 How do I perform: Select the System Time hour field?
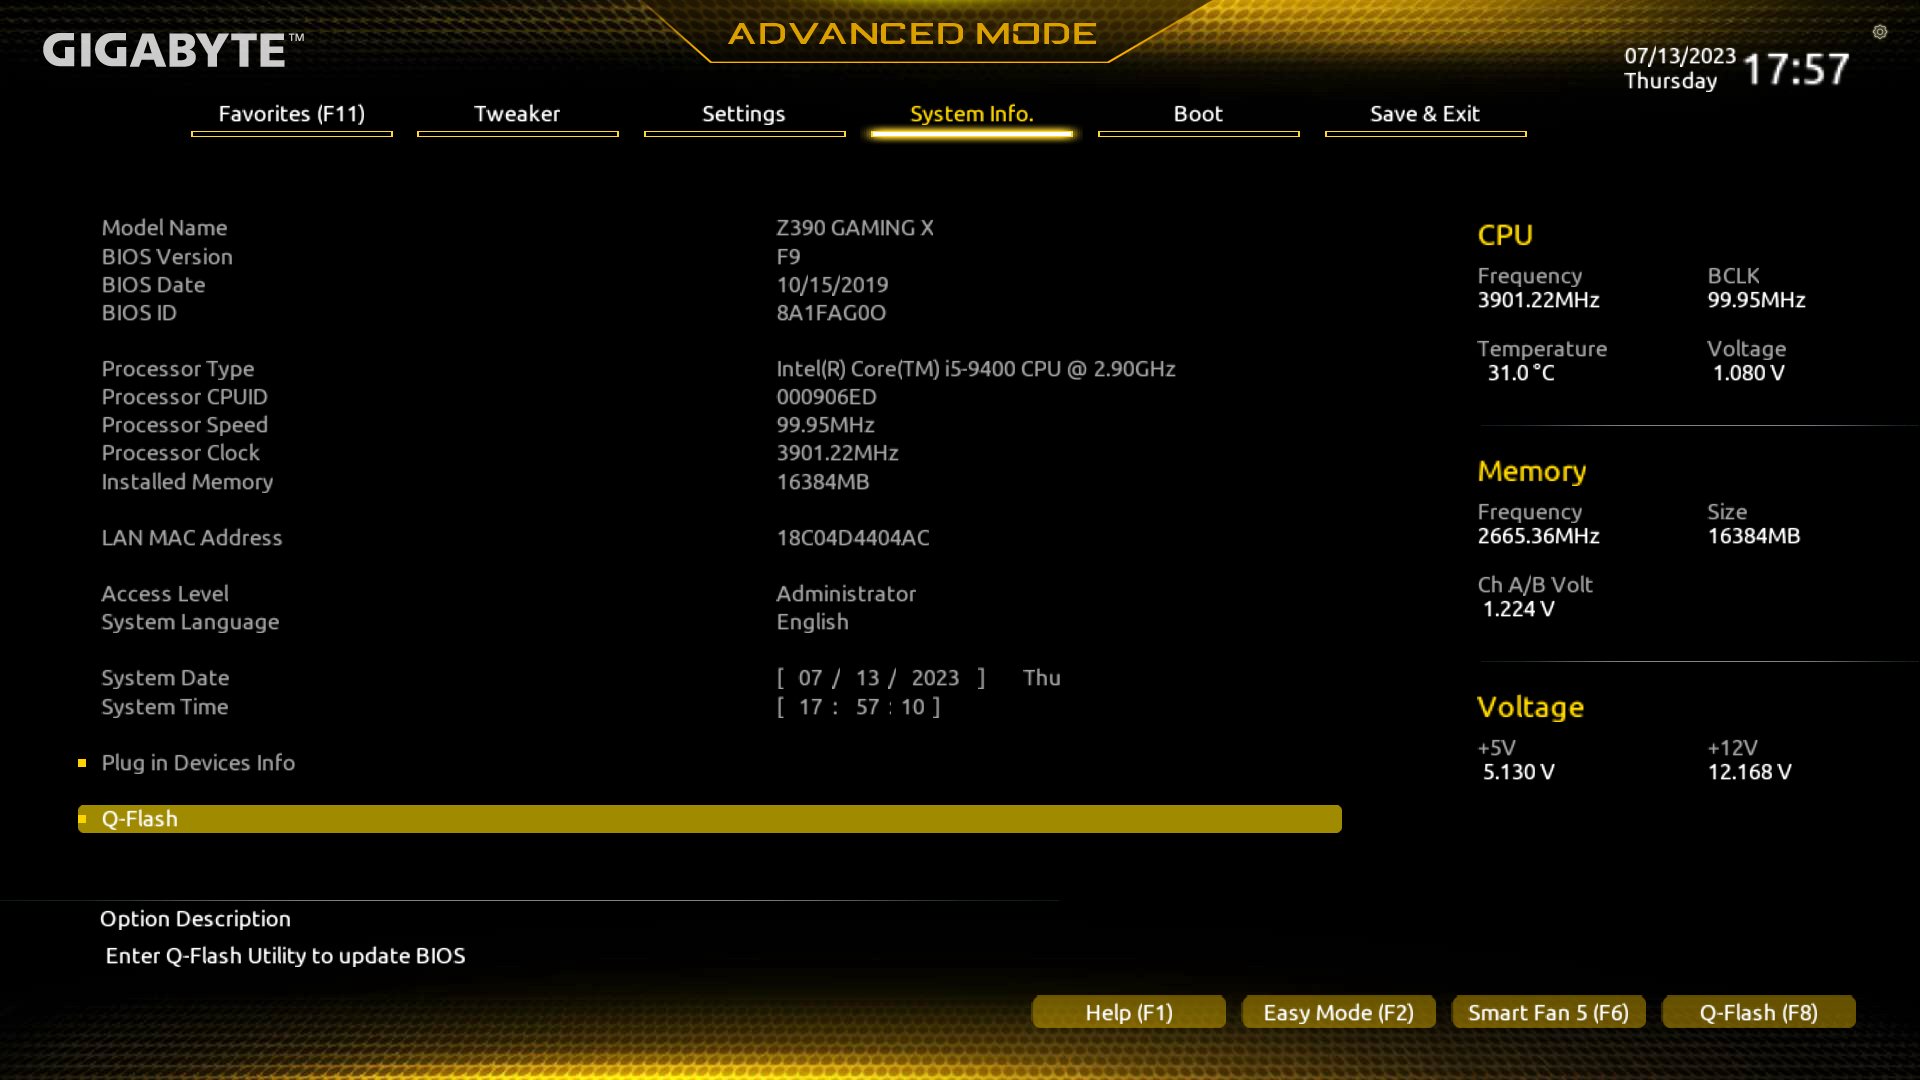pyautogui.click(x=810, y=707)
